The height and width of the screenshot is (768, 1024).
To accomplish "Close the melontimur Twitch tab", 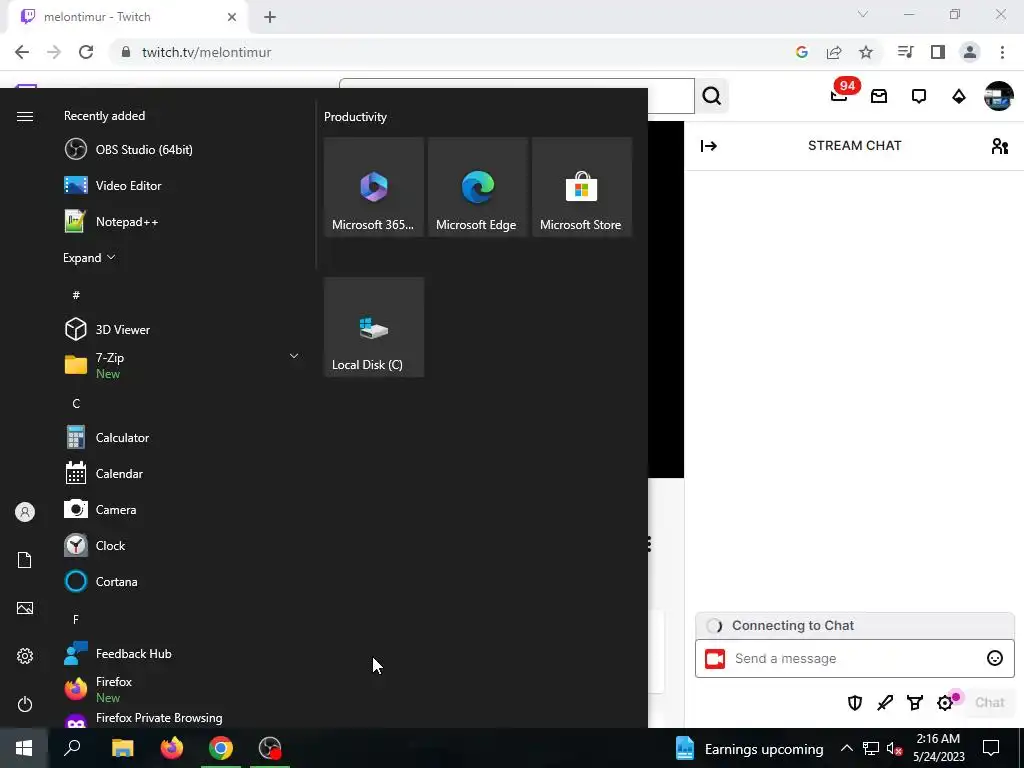I will coord(232,17).
